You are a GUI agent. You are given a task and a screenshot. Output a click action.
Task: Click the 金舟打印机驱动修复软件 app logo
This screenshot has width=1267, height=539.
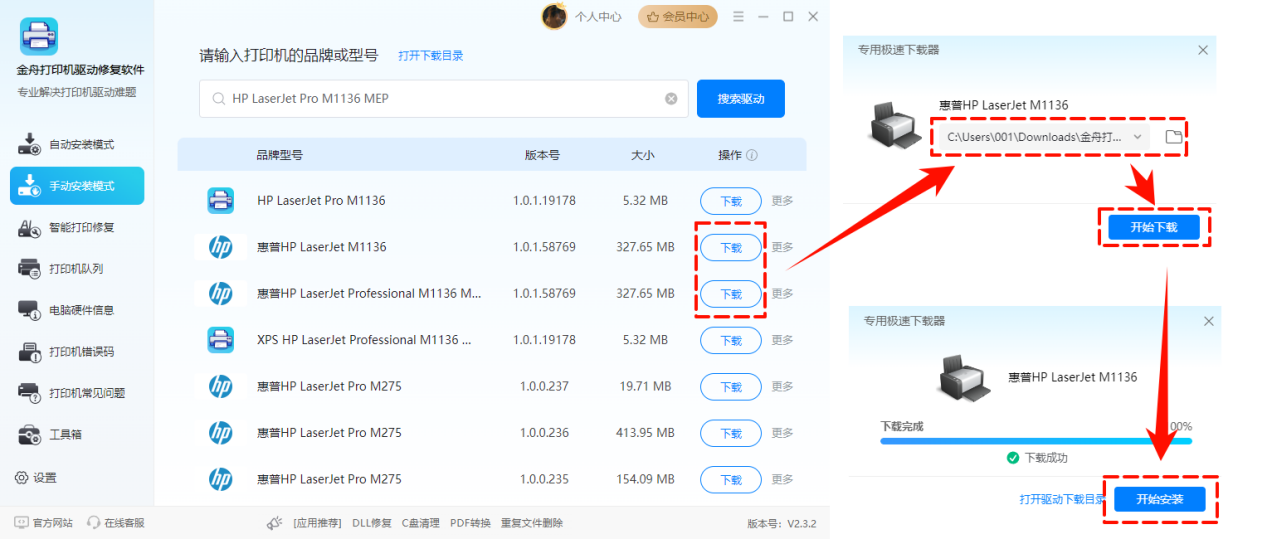click(x=39, y=37)
